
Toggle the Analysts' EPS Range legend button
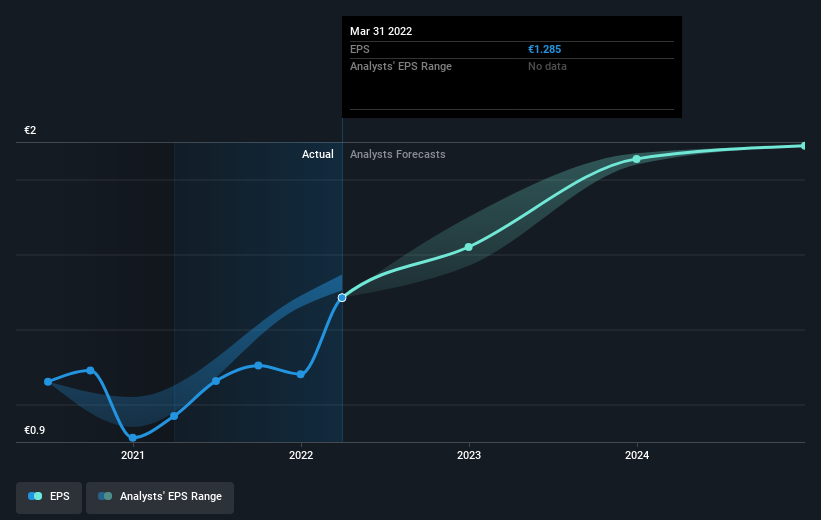coord(160,497)
